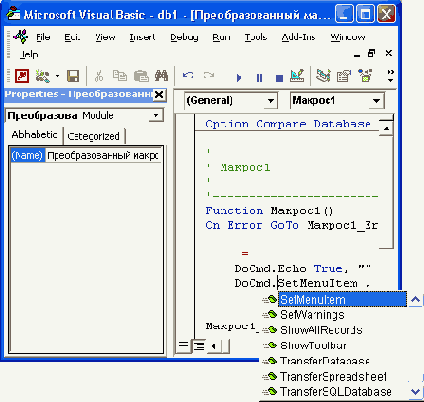The height and width of the screenshot is (402, 424).
Task: Open the Edit menu
Action: pyautogui.click(x=72, y=37)
